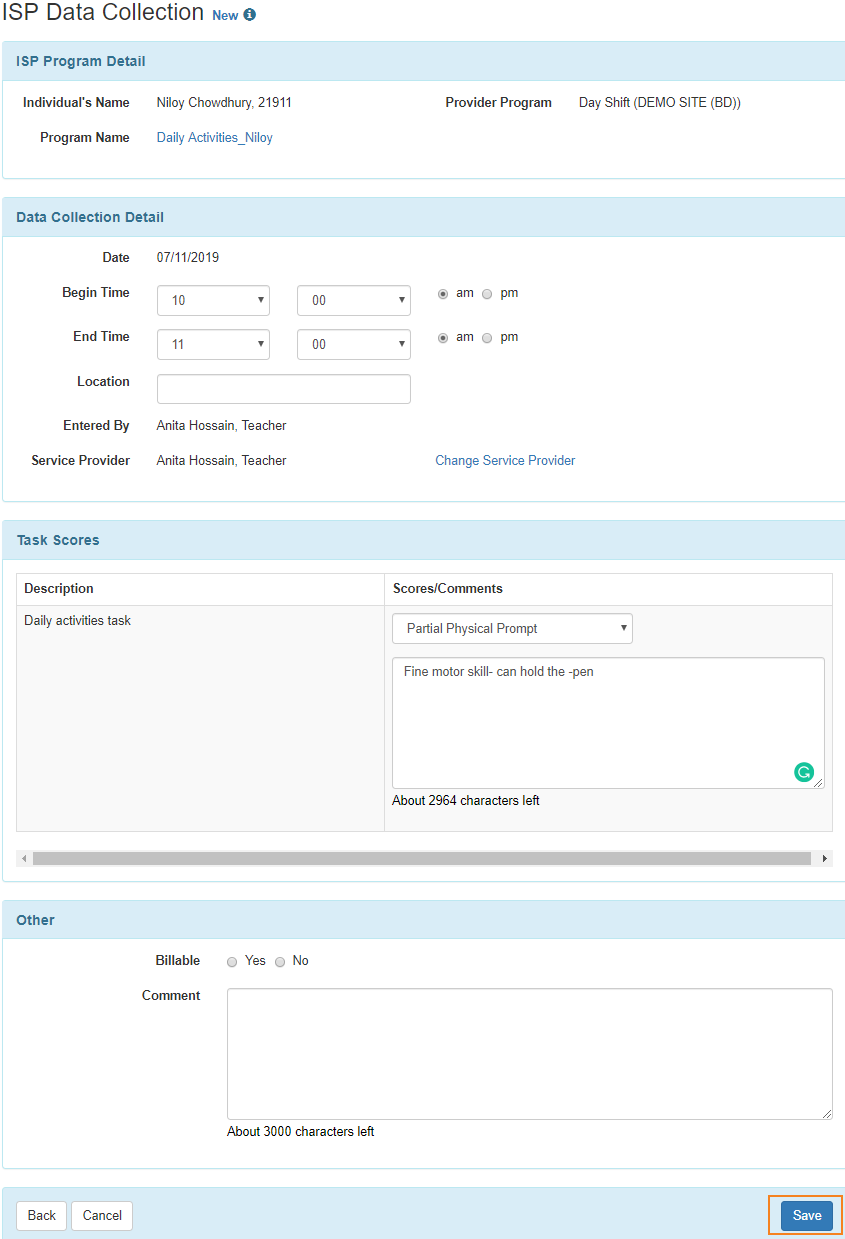Viewport: 845px width, 1239px height.
Task: Mark Billable as Yes
Action: coord(232,961)
